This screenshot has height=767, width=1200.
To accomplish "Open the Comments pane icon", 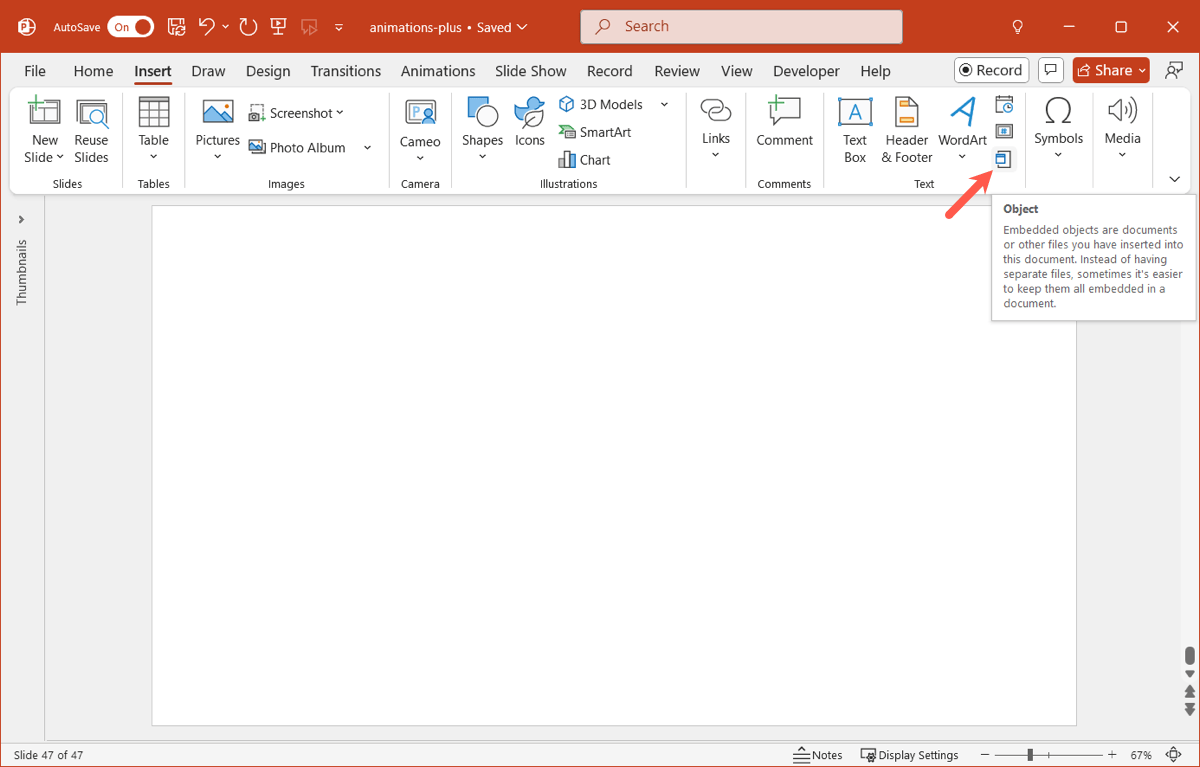I will click(x=1050, y=70).
